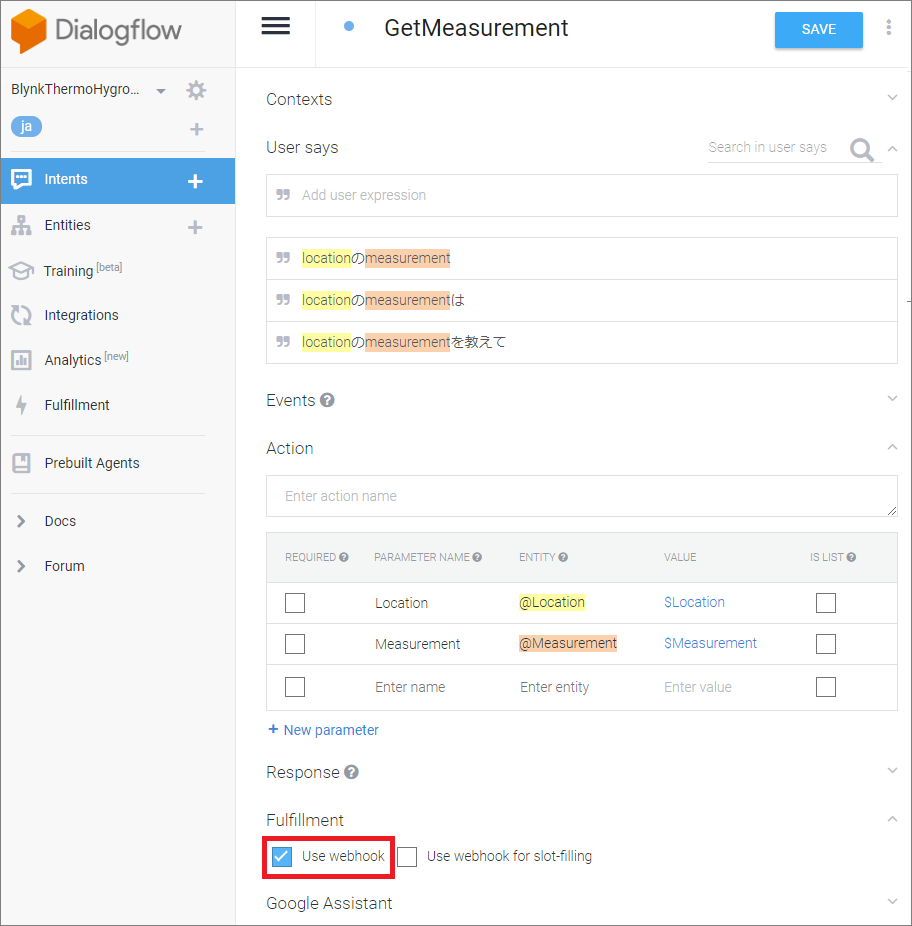
Task: Expand the Response section chevron
Action: [x=893, y=771]
